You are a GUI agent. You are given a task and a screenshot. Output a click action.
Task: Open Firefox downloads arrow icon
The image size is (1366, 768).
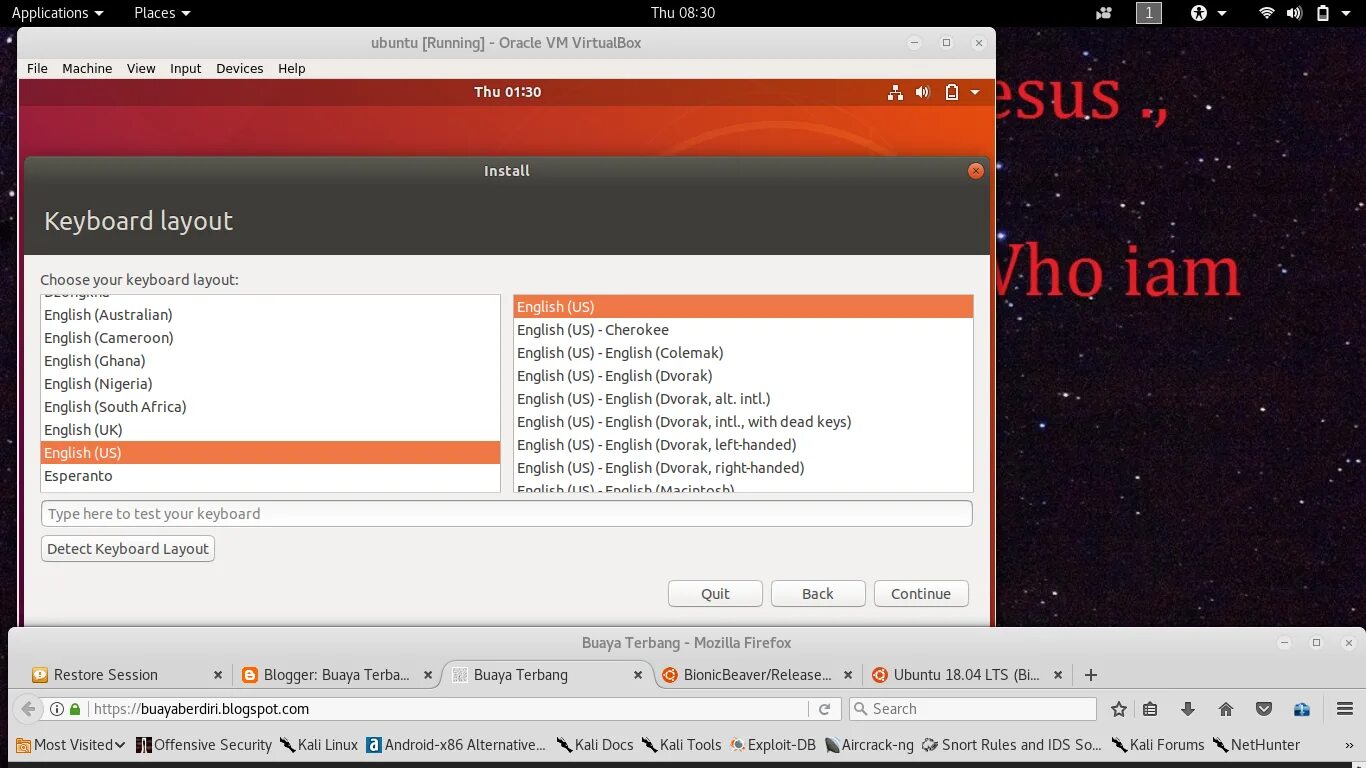pyautogui.click(x=1188, y=709)
